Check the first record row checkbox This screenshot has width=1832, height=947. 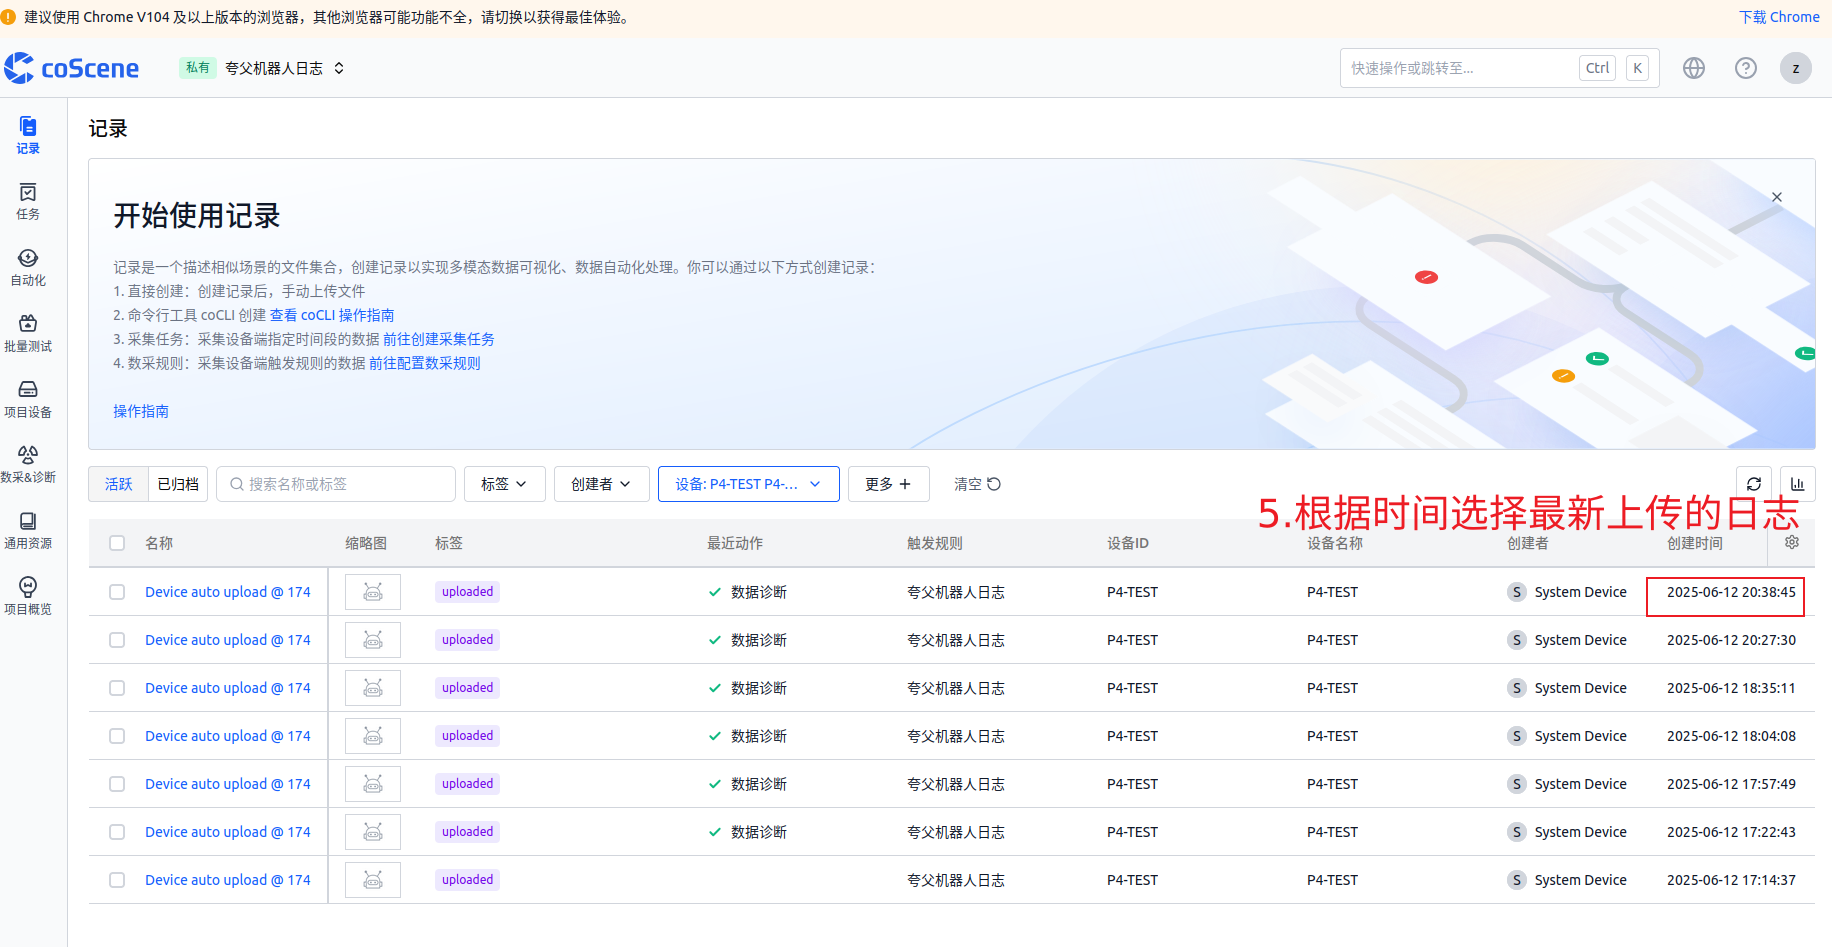pos(117,592)
